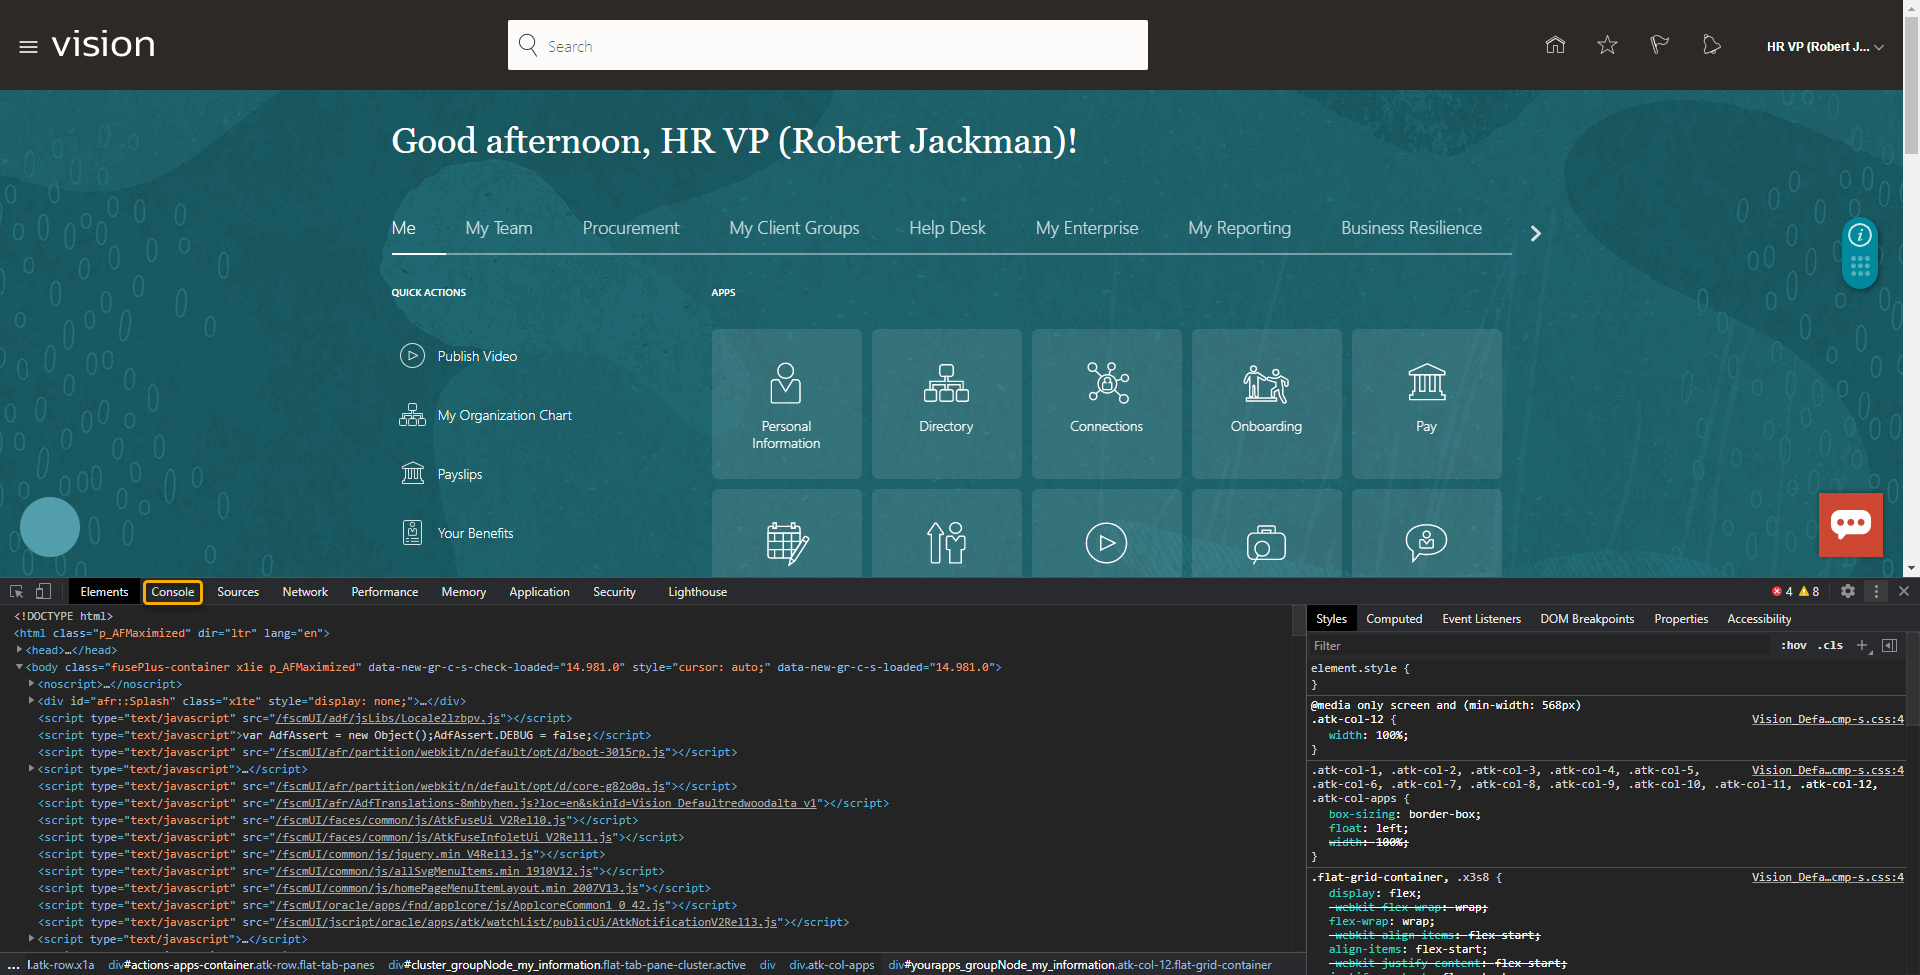
Task: Open the Notifications icon in header
Action: [x=1711, y=45]
